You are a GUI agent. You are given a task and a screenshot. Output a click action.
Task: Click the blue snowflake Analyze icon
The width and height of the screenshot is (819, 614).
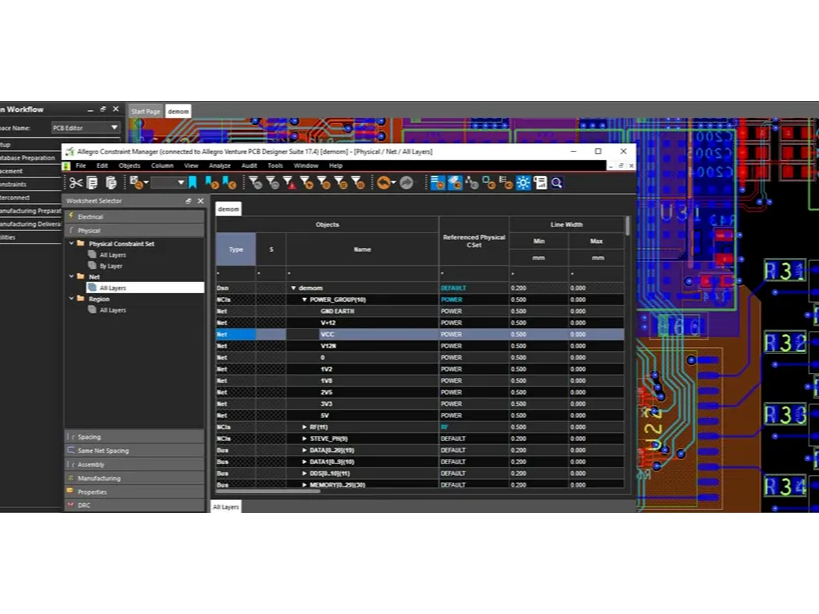(523, 182)
